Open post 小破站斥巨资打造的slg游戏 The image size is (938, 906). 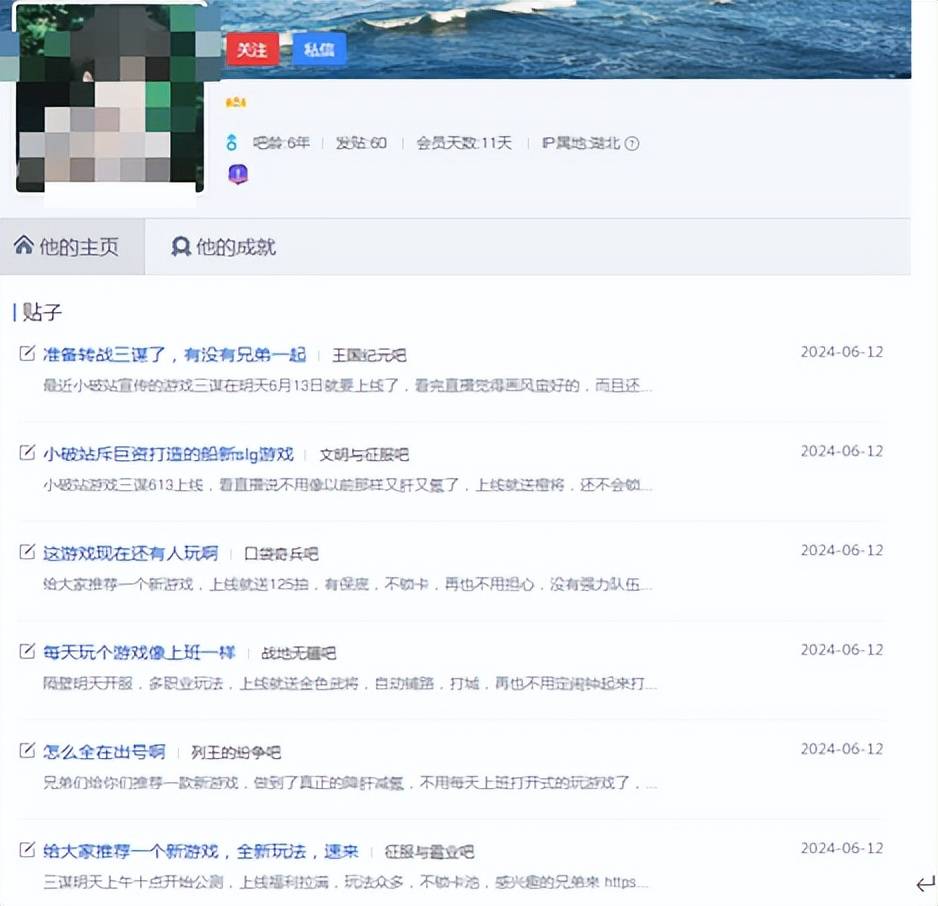(x=168, y=454)
